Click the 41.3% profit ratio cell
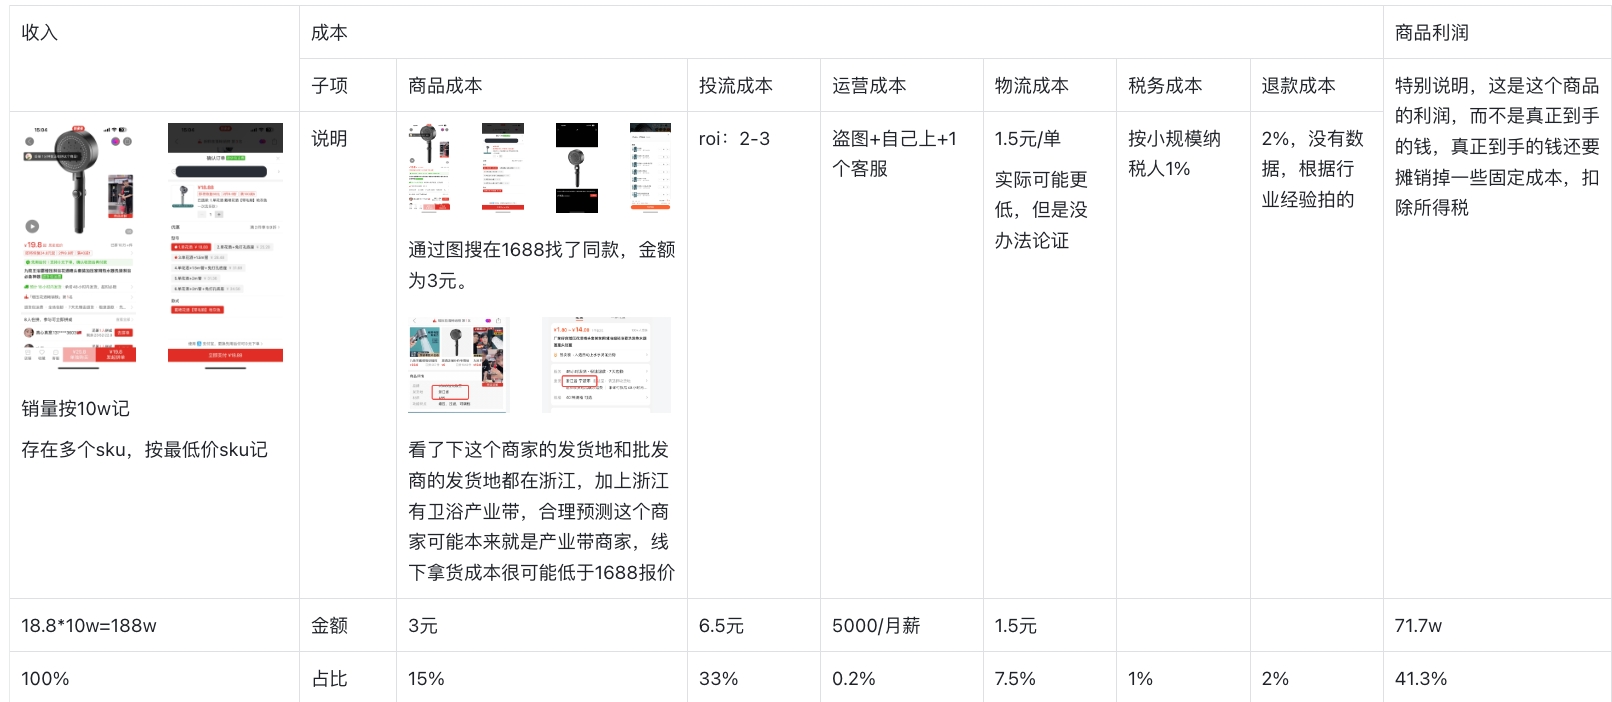This screenshot has width=1612, height=702. [x=1420, y=678]
